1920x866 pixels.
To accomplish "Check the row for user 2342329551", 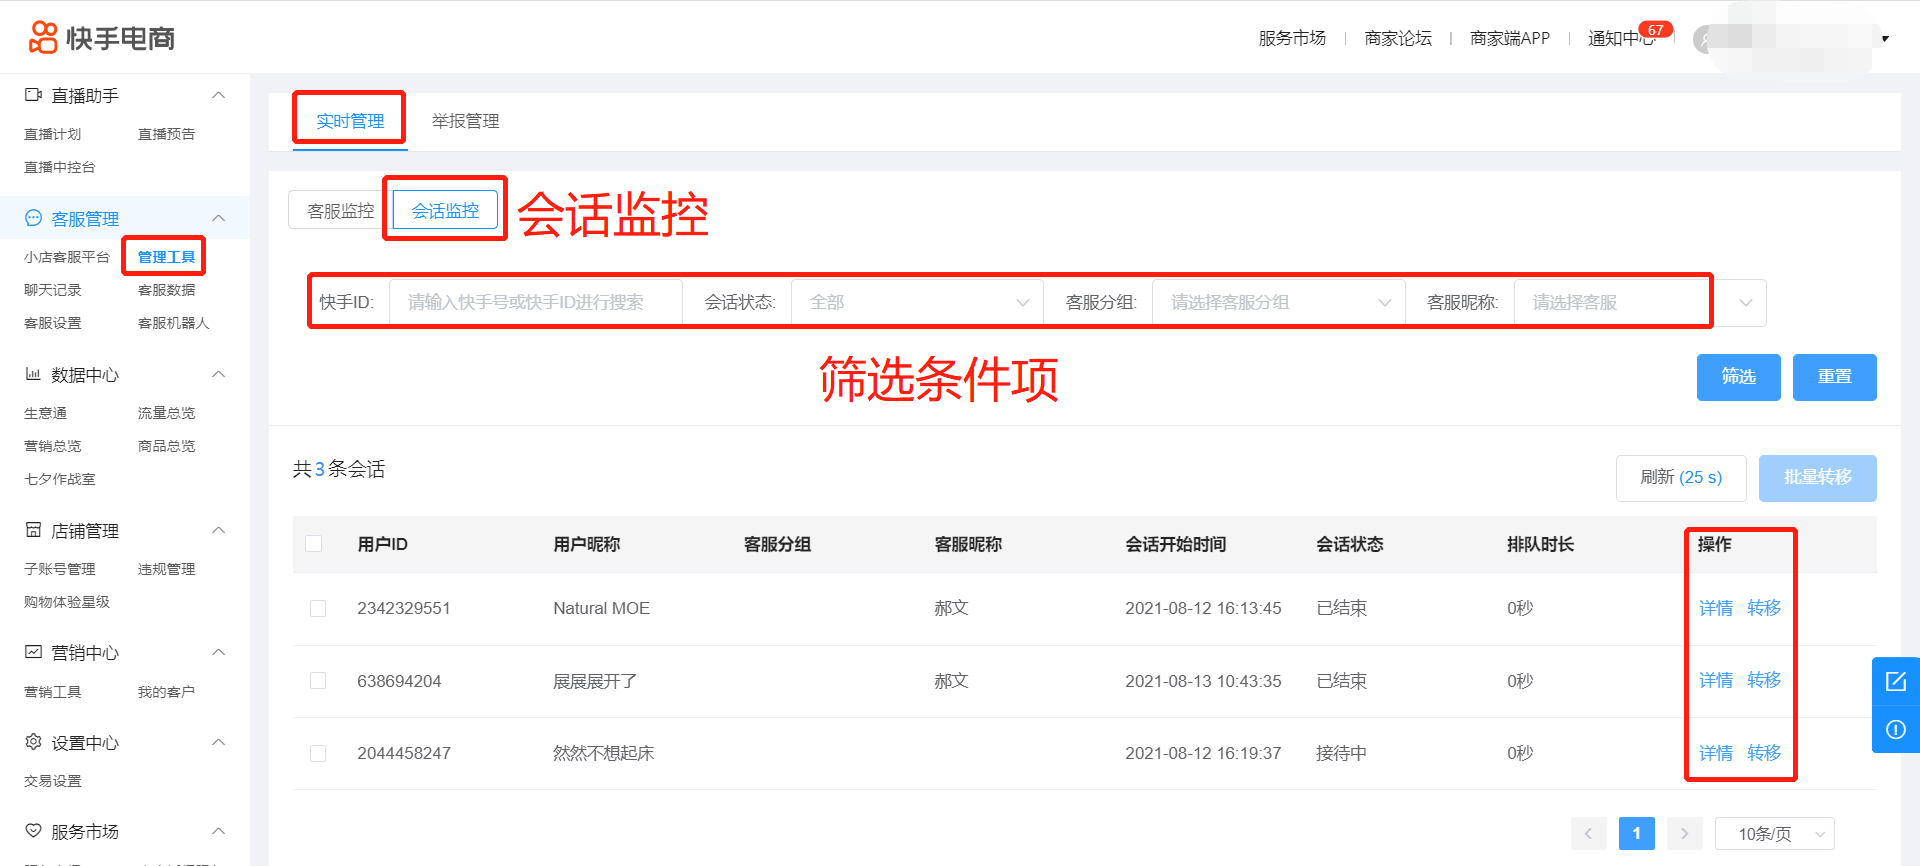I will tap(318, 608).
